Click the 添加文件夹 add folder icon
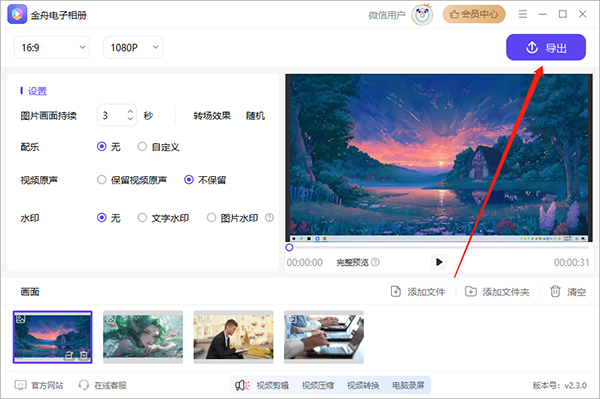600x399 pixels. [x=471, y=292]
